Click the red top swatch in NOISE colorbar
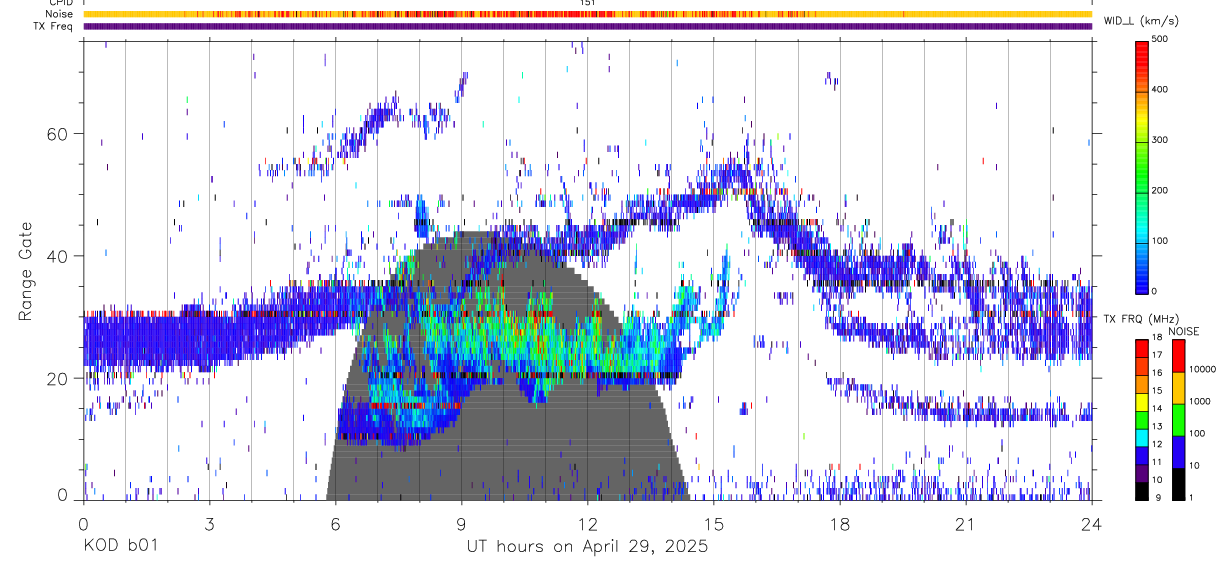Screen dimensions: 1228x567 1178,356
